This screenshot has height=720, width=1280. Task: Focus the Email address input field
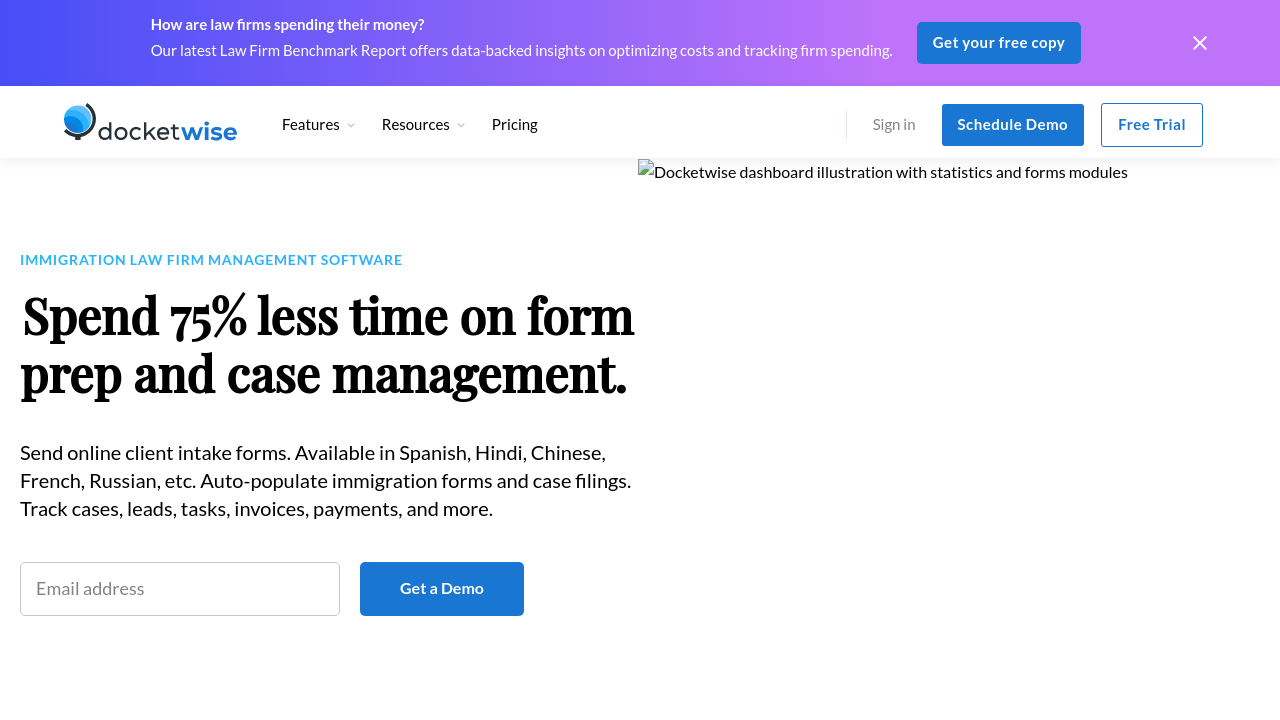click(180, 589)
